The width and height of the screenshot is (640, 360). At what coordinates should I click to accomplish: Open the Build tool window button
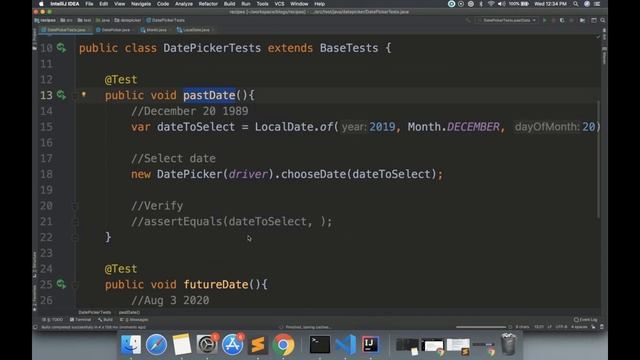tap(105, 320)
